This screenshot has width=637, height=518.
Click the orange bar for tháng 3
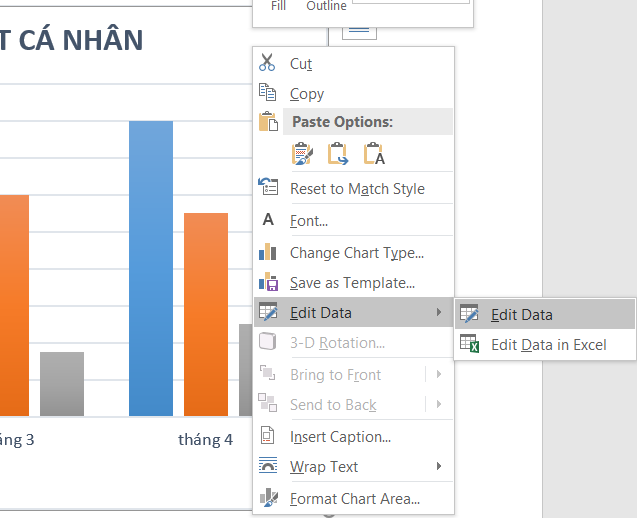[14, 305]
